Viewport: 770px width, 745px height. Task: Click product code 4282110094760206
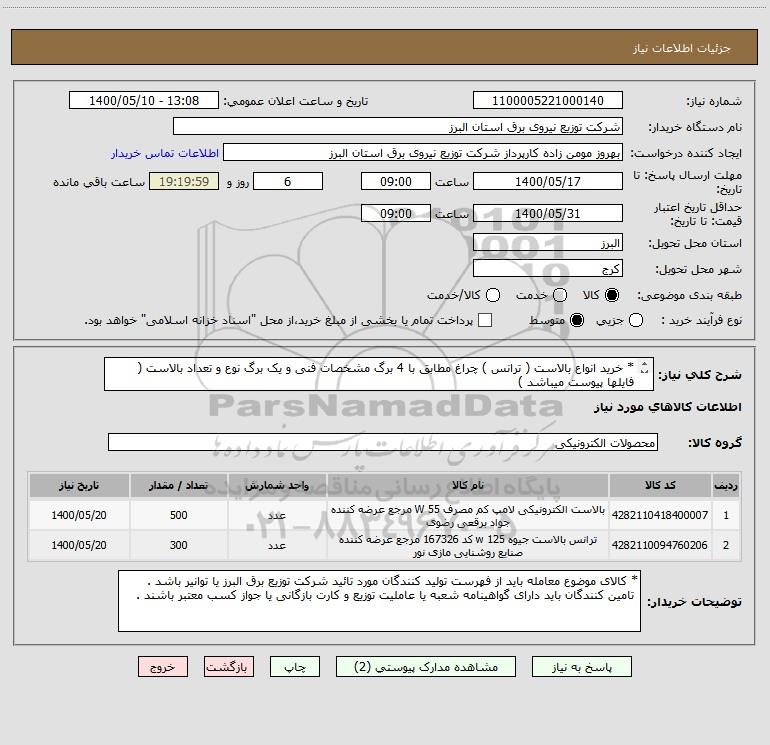660,545
